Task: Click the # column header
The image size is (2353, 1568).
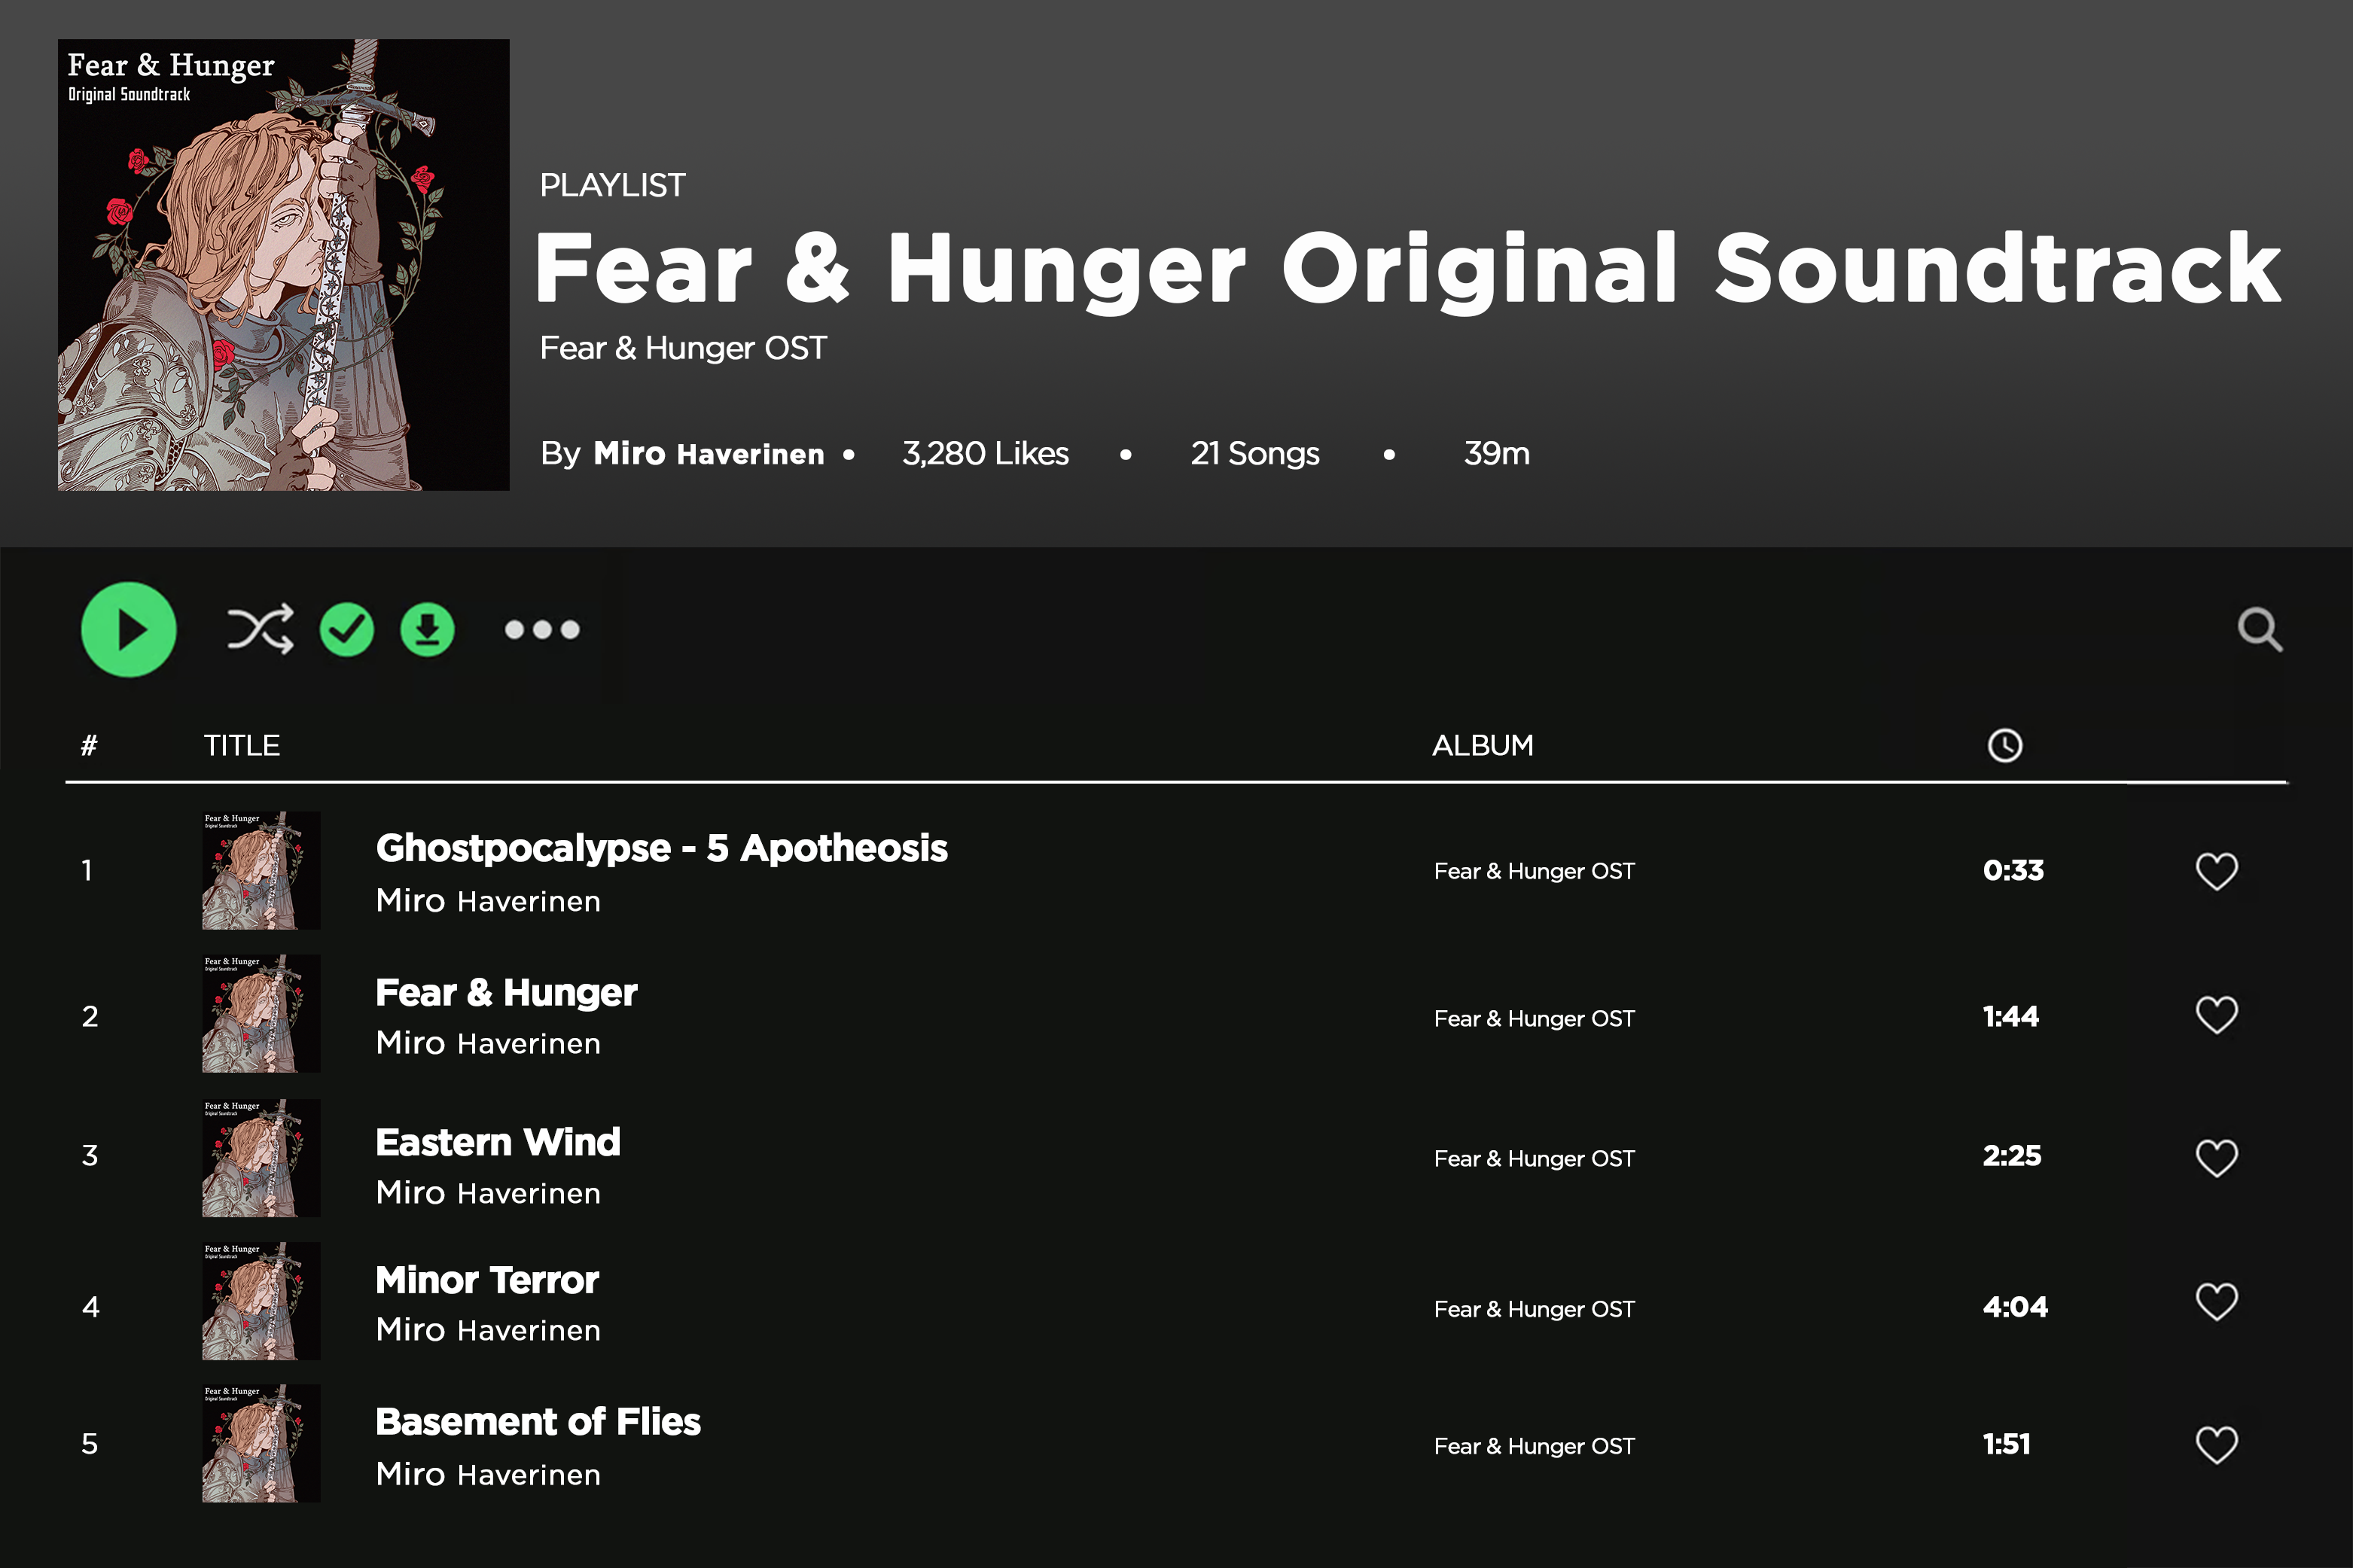Action: click(89, 746)
